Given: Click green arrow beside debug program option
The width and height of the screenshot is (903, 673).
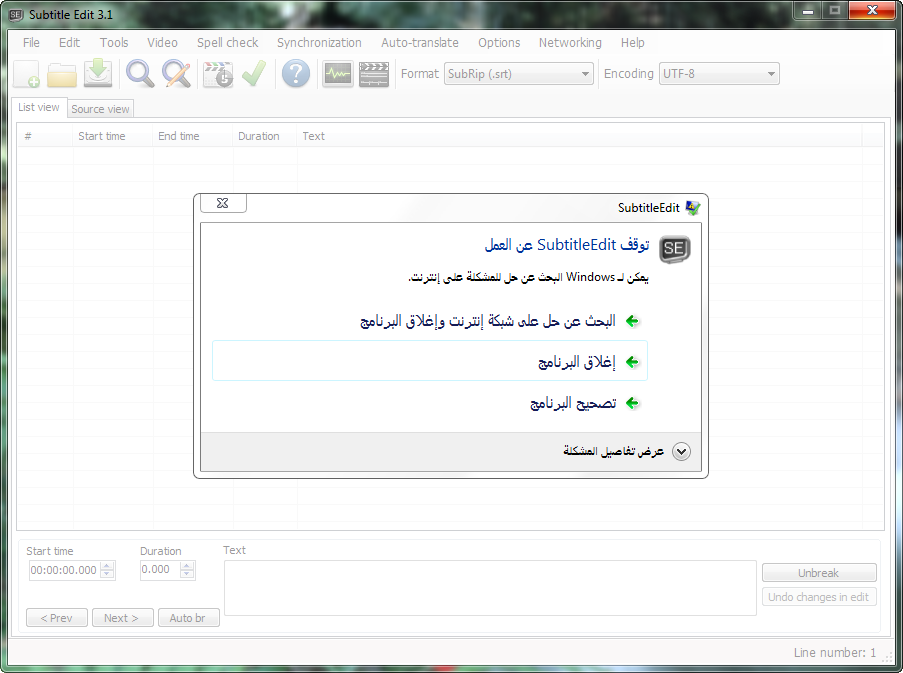Looking at the screenshot, I should pyautogui.click(x=632, y=403).
